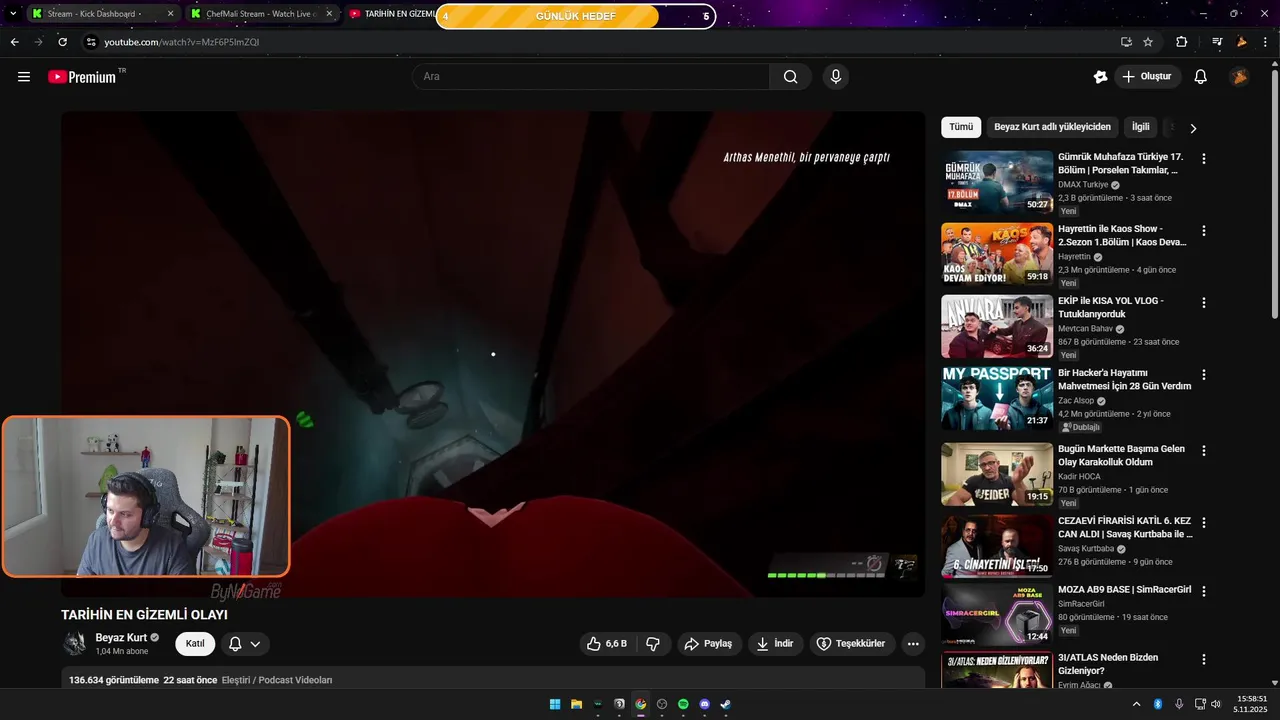Image resolution: width=1280 pixels, height=720 pixels.
Task: Open Eleştiri / Podcast Videoları link
Action: pyautogui.click(x=277, y=680)
